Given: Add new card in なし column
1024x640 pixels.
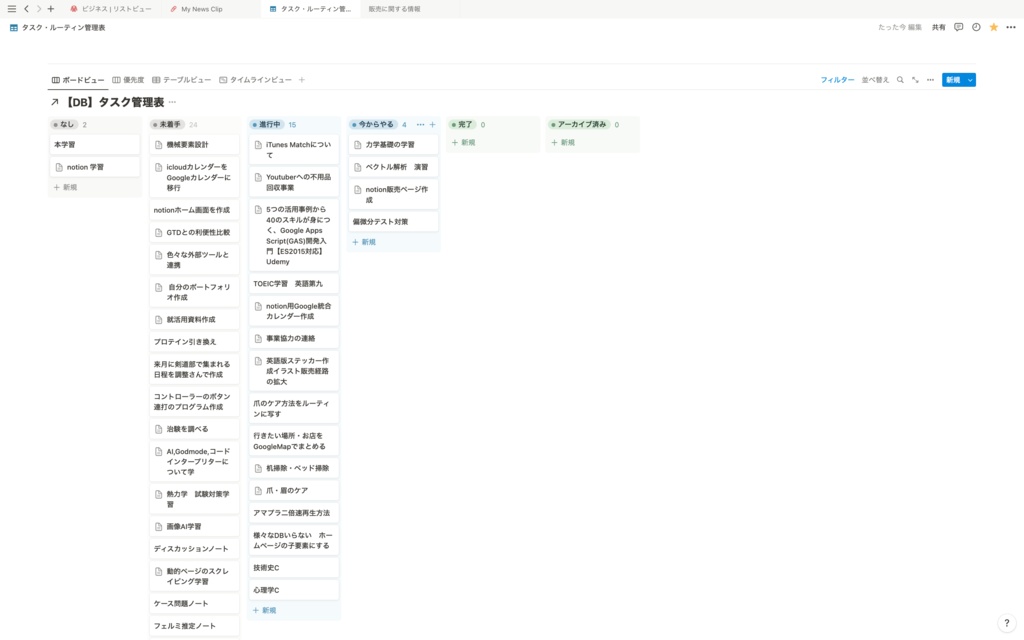Looking at the screenshot, I should pos(65,187).
